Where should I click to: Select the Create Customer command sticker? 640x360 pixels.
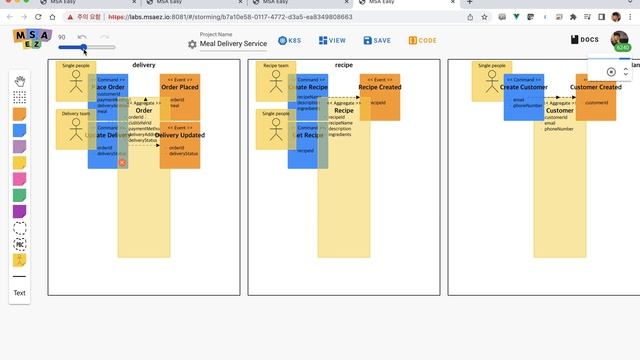click(524, 97)
